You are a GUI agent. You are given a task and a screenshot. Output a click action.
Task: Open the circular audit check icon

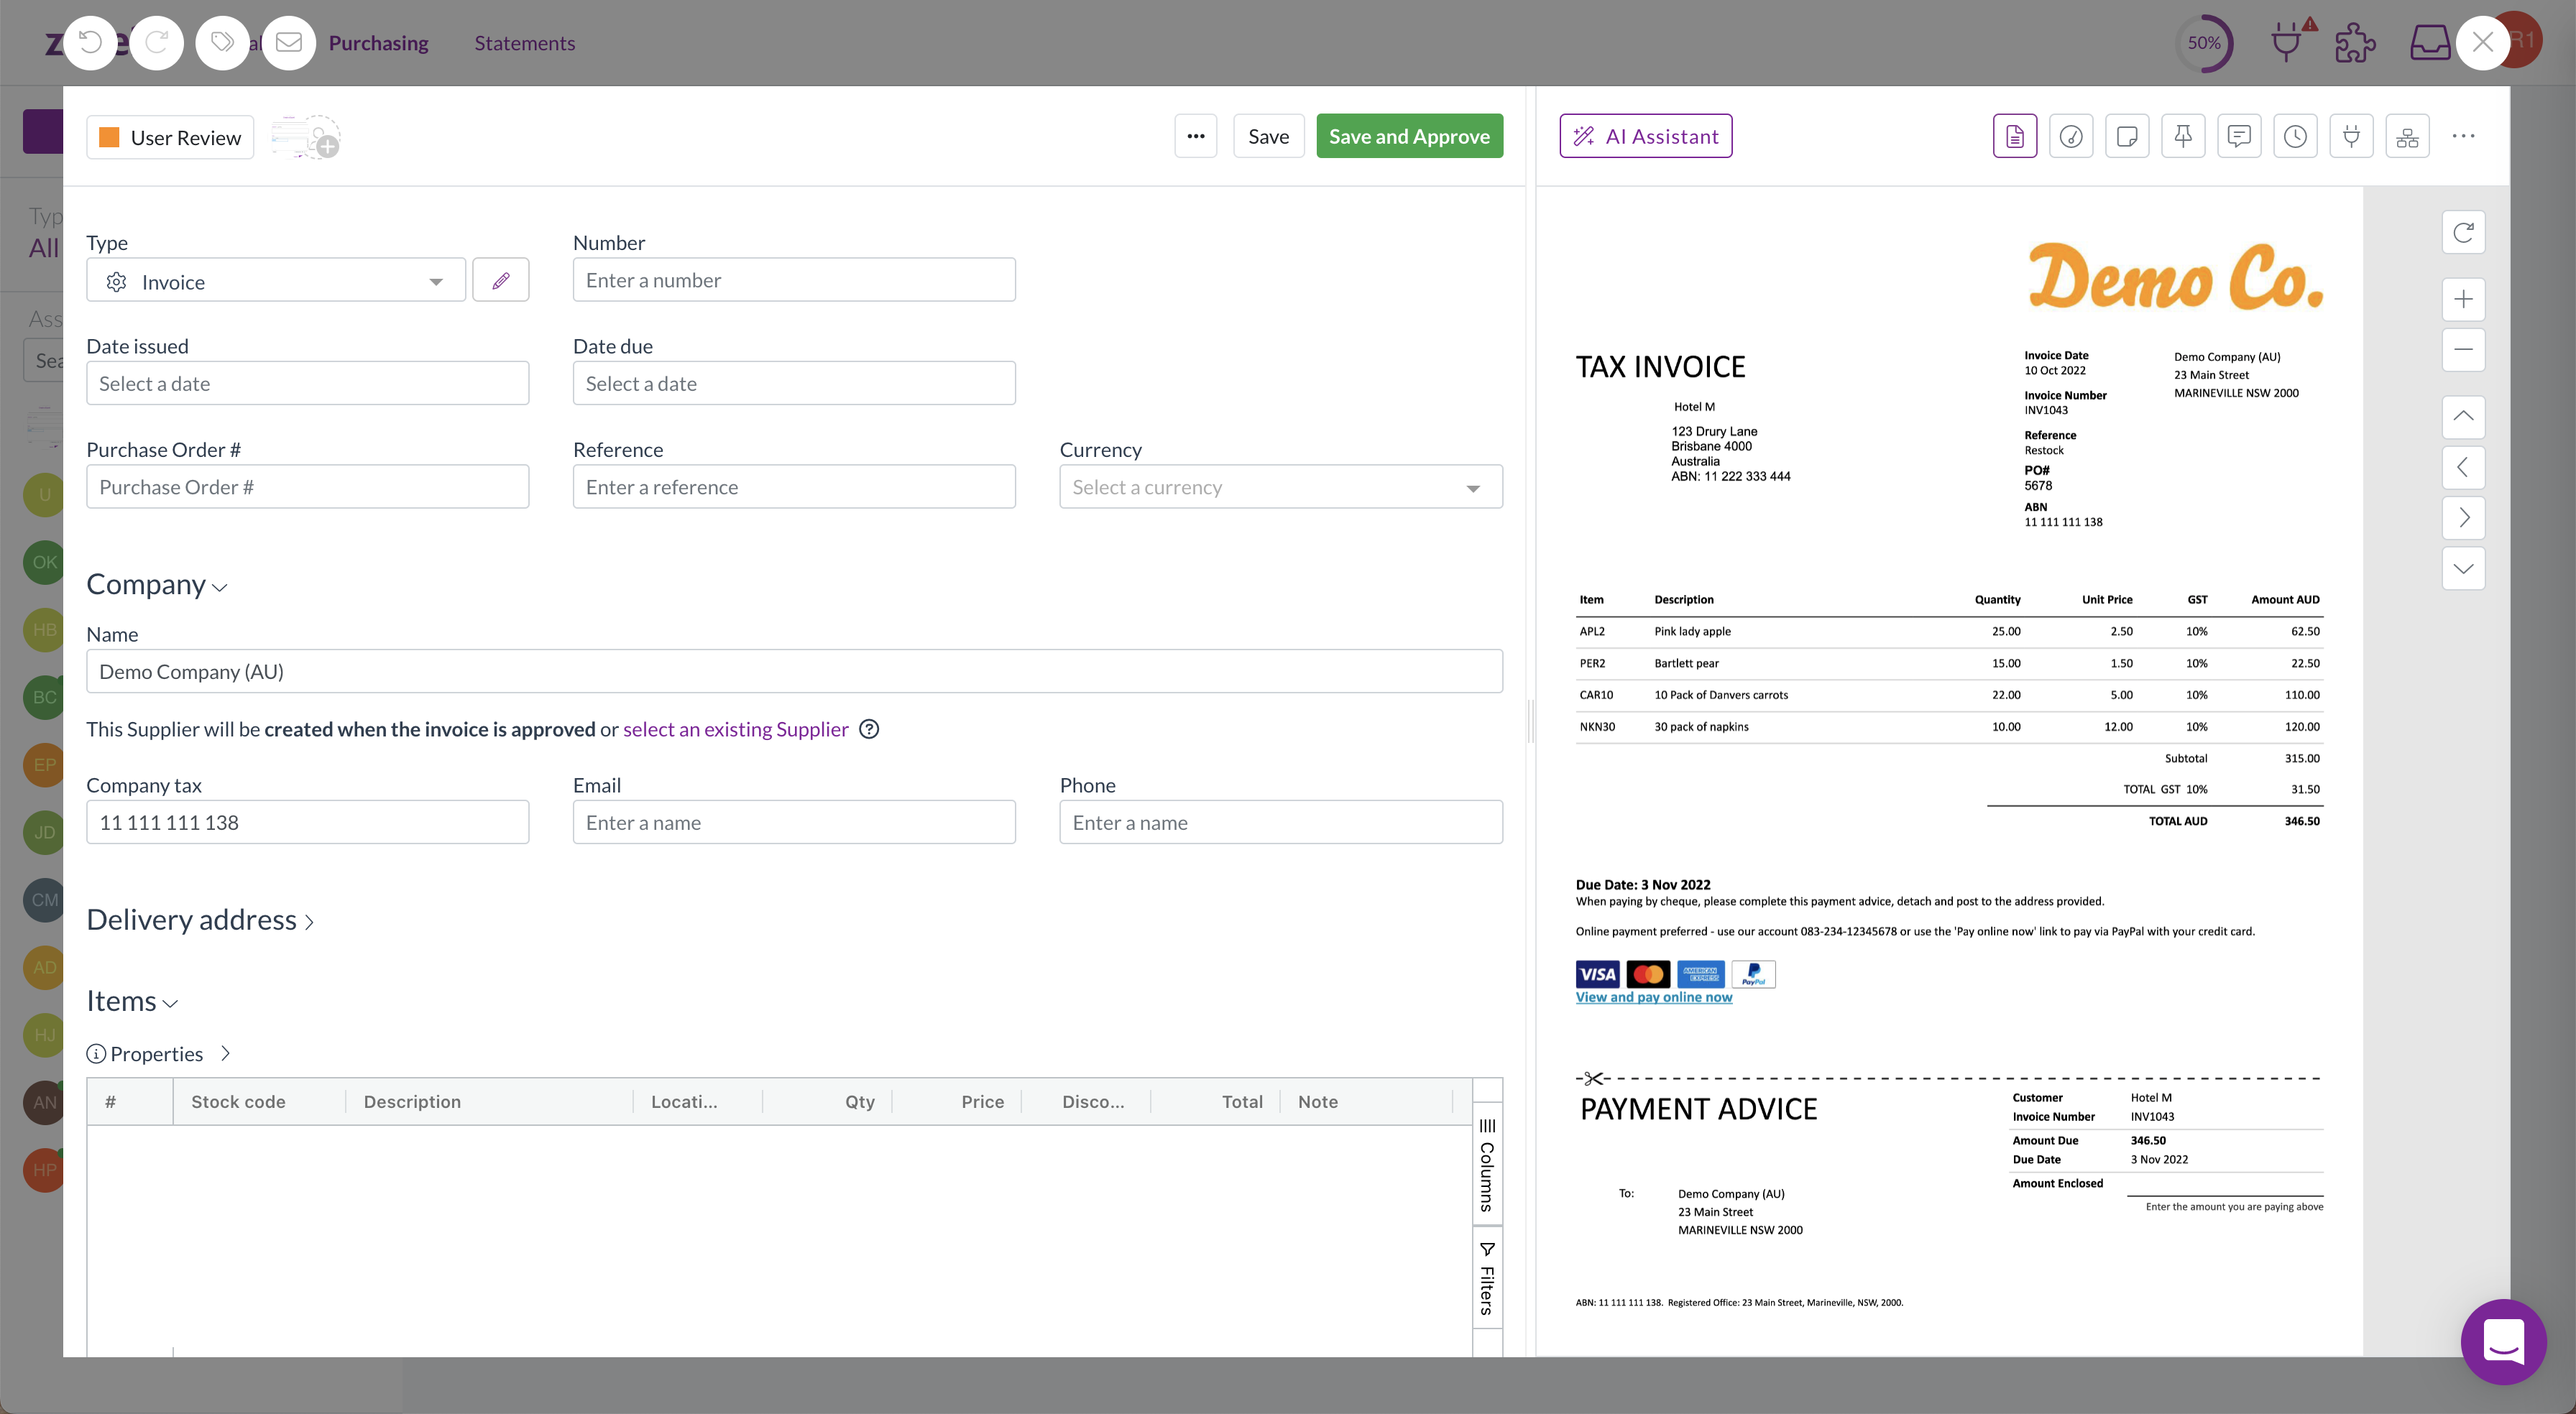point(2071,136)
